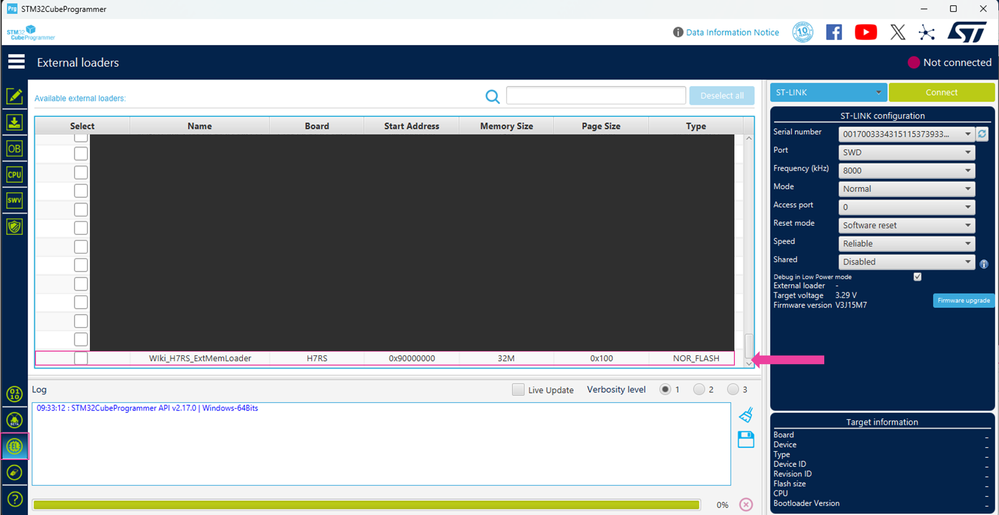Image resolution: width=999 pixels, height=515 pixels.
Task: Click the STM32CubeProgrammer API log line
Action: (147, 409)
